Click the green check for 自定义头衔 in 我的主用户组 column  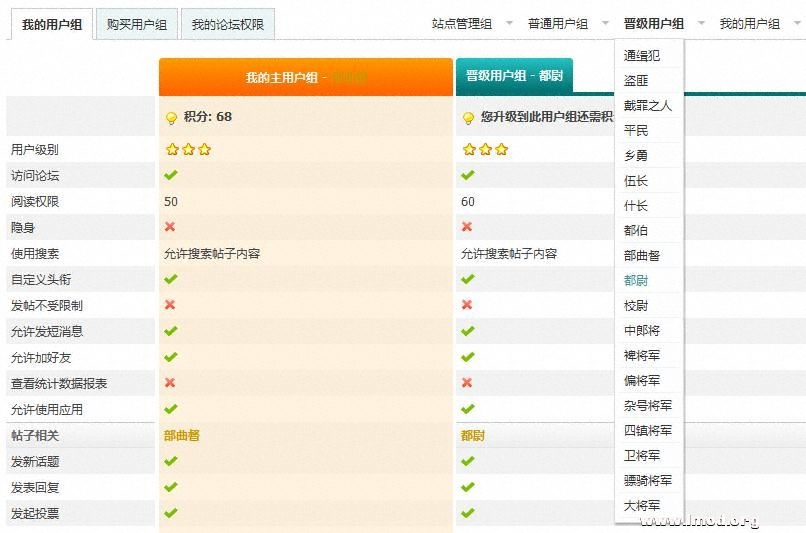point(170,279)
